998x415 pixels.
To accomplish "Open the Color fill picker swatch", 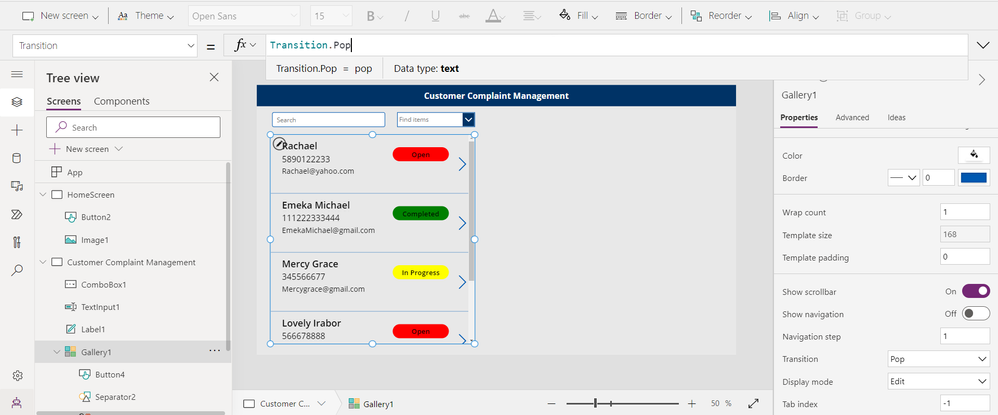I will [974, 155].
